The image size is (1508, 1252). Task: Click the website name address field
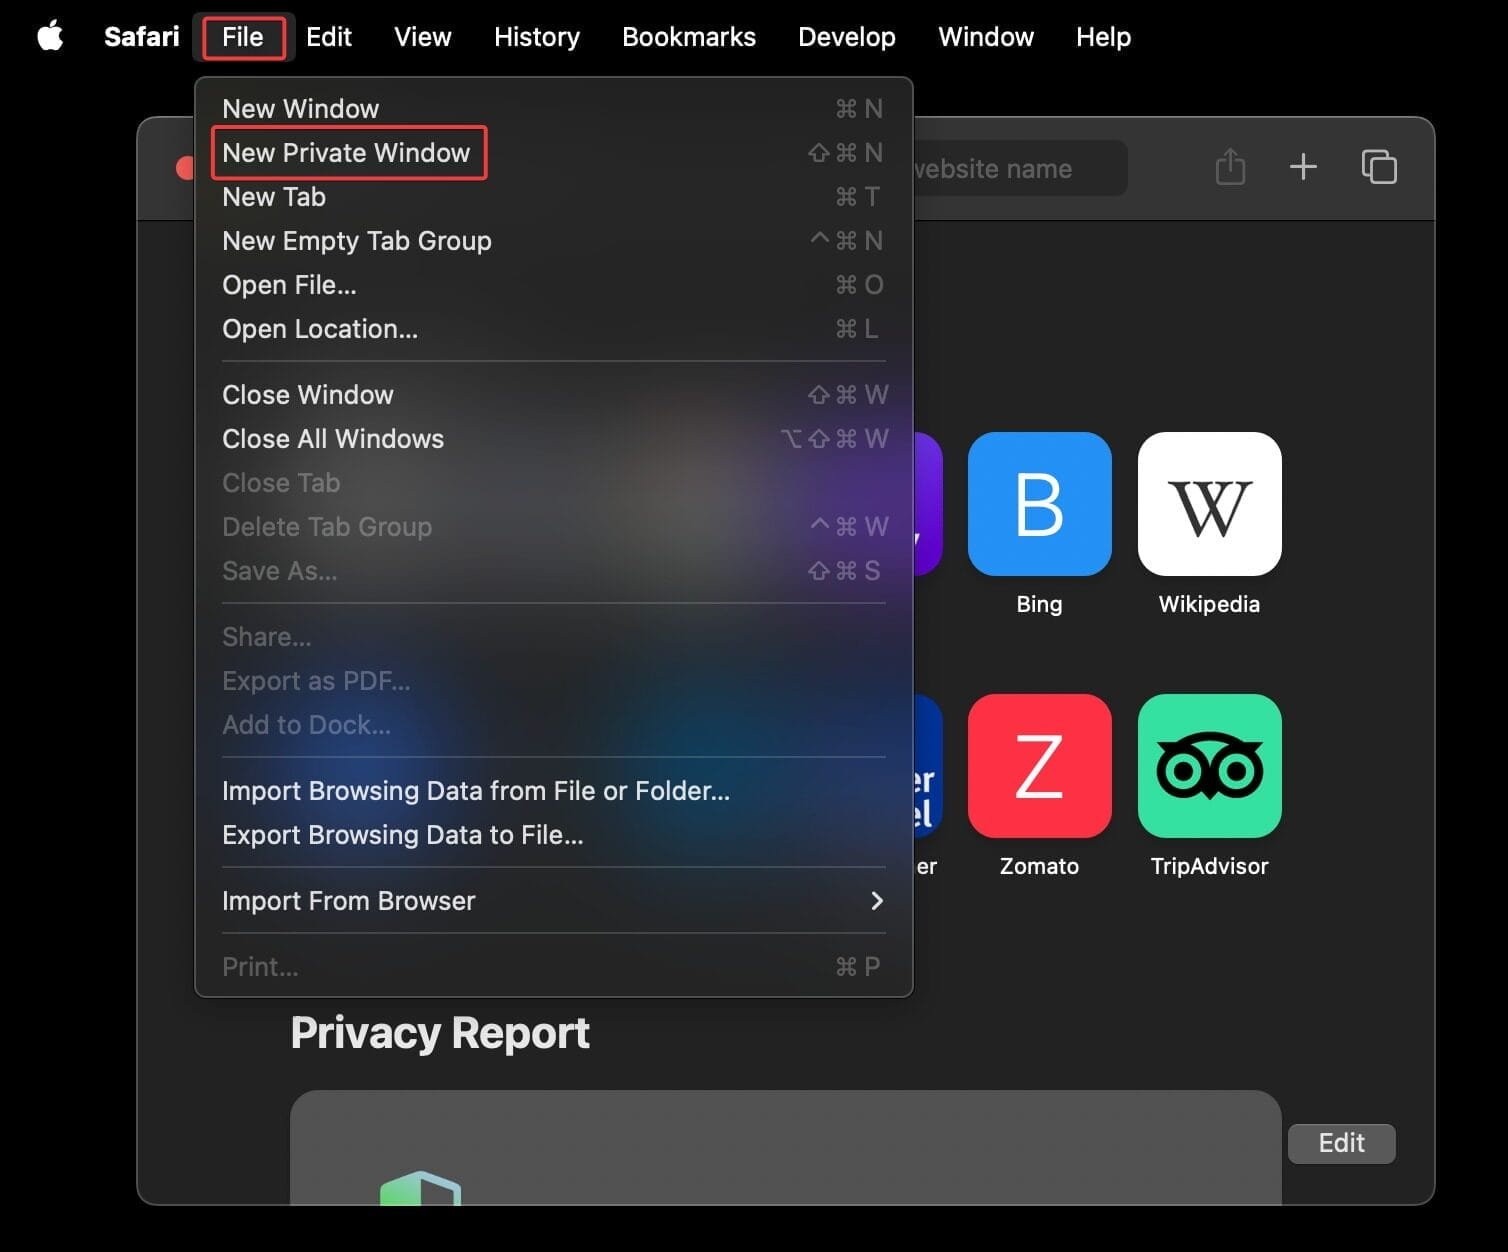(1015, 169)
